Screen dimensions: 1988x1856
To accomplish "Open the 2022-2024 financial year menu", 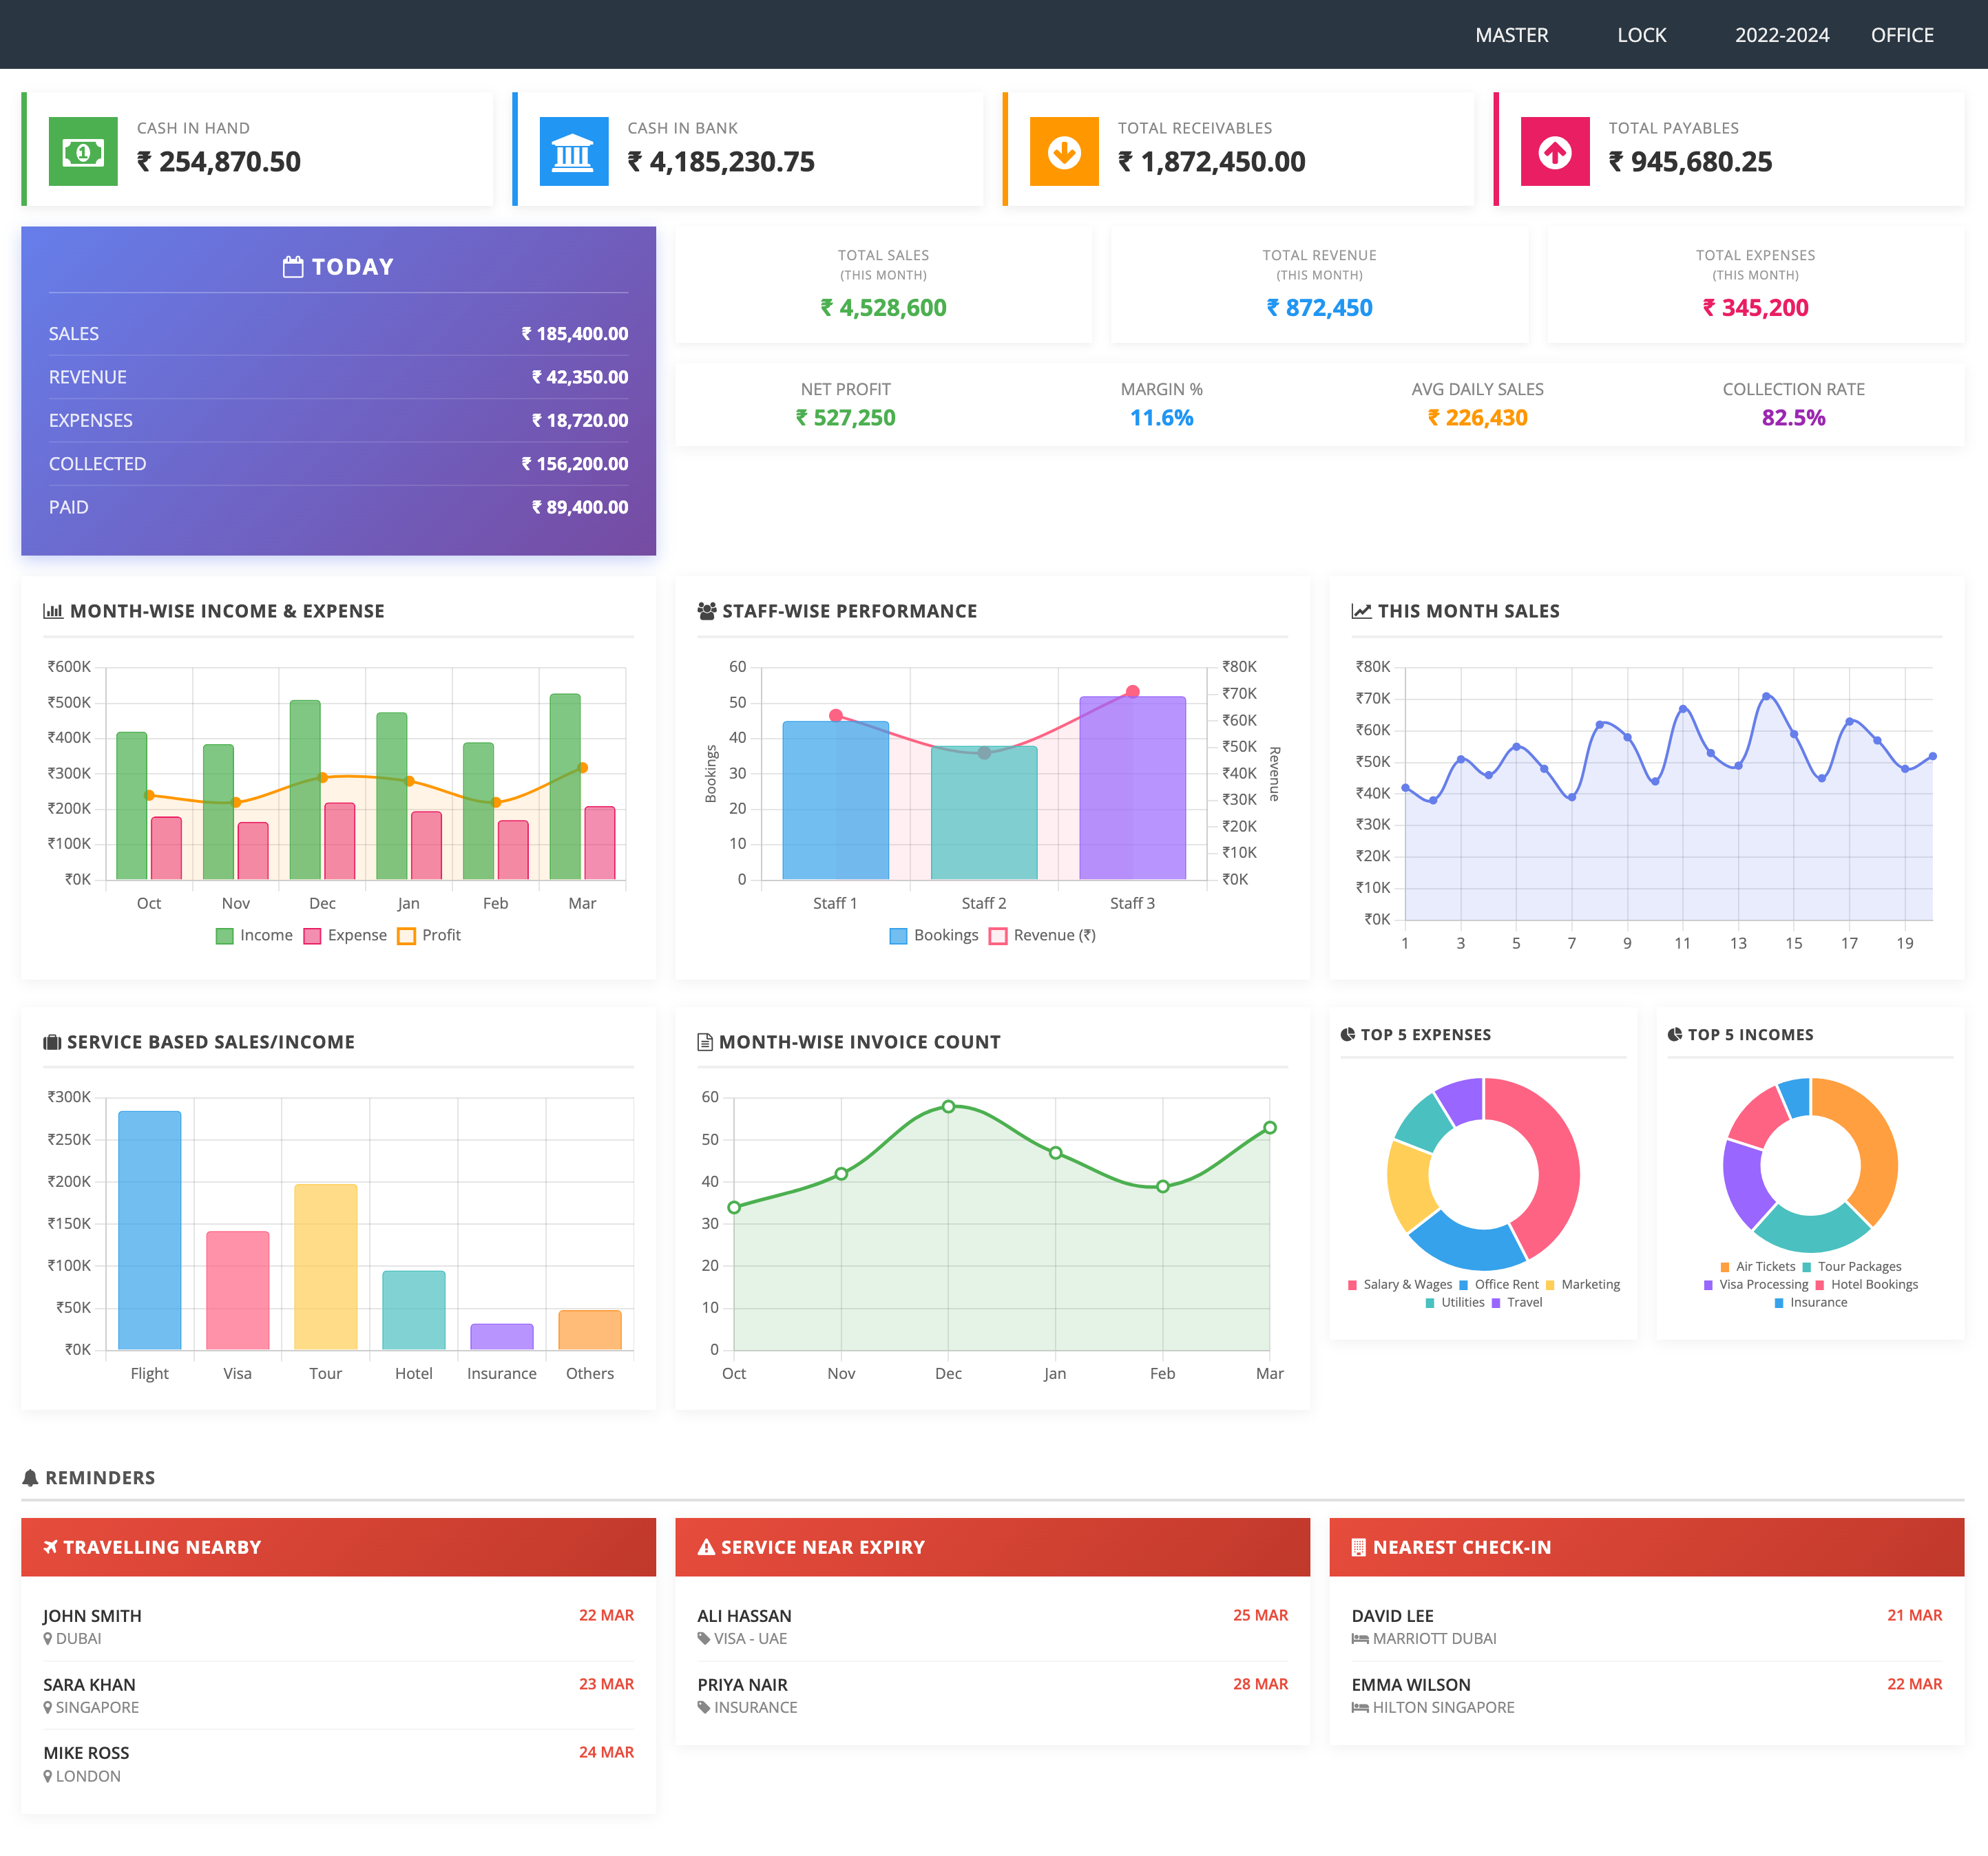I will [1781, 35].
